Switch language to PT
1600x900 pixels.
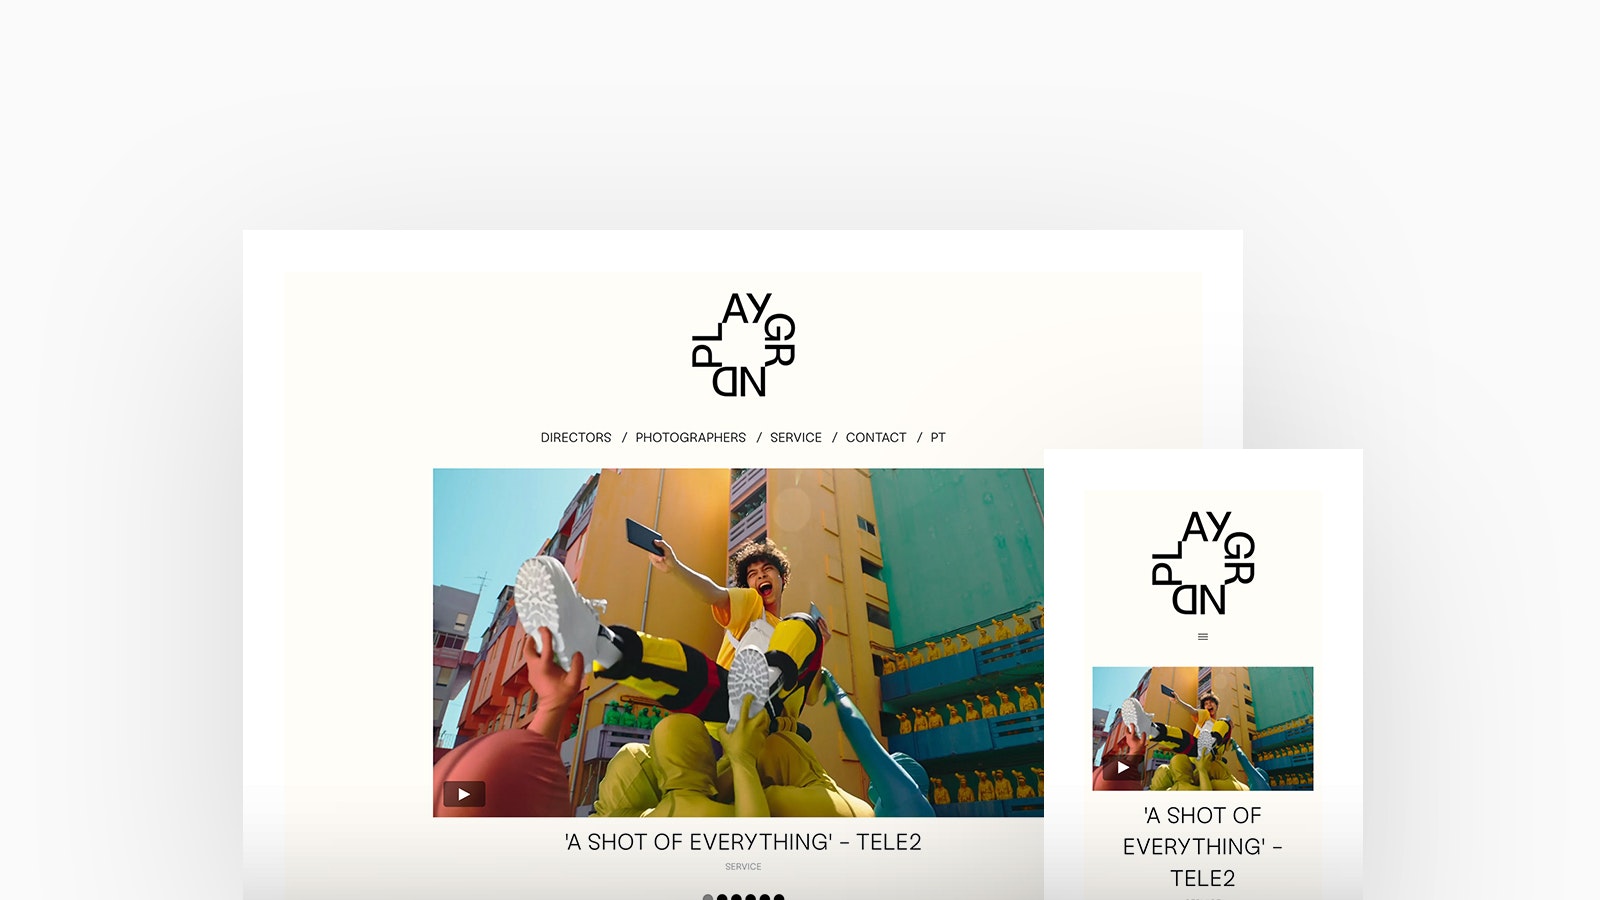[x=938, y=438]
